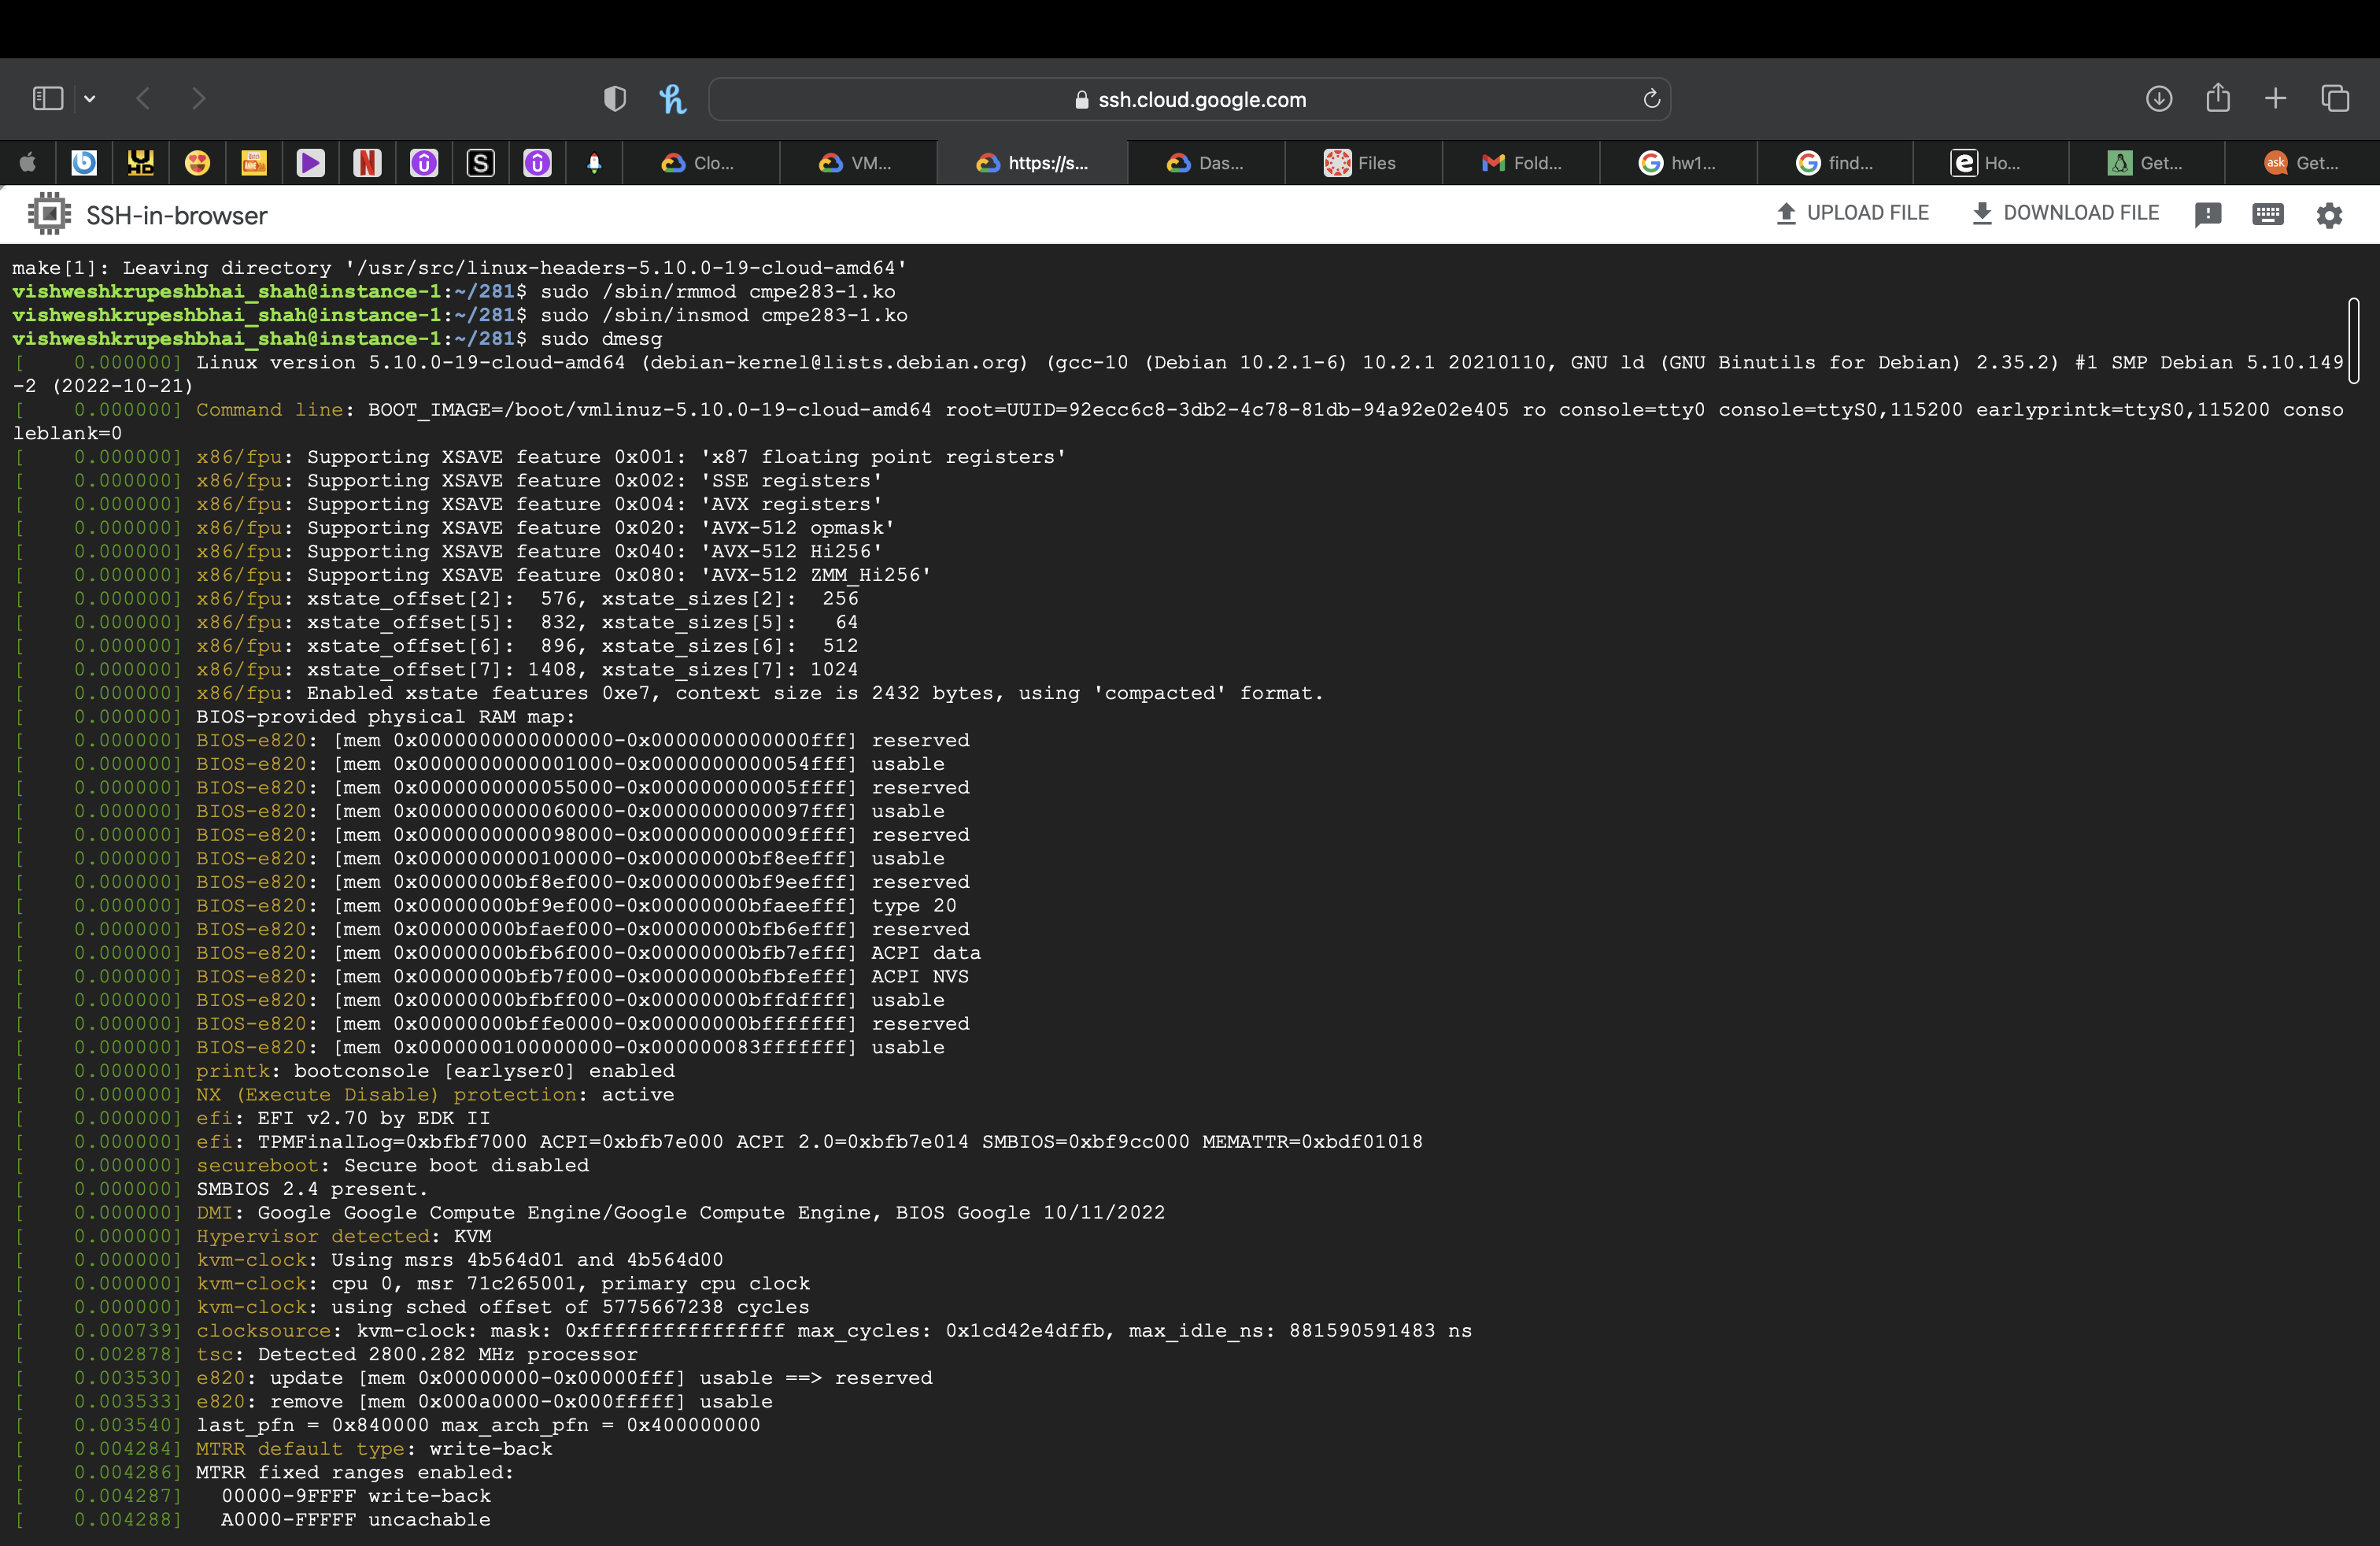2380x1546 pixels.
Task: Send feedback via the speech bubble icon
Action: (2209, 214)
